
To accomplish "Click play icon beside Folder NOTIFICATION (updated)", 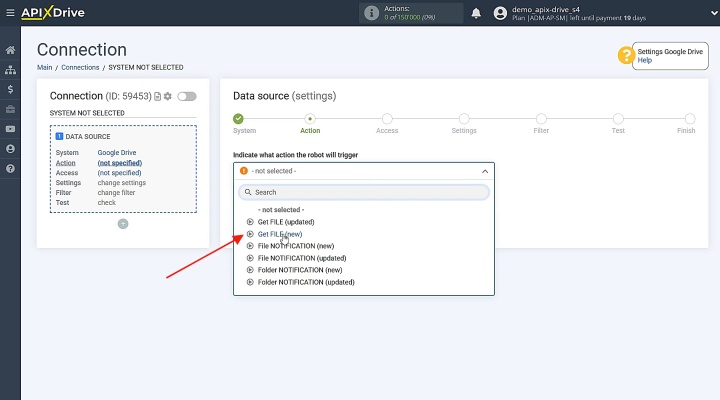I will click(250, 282).
